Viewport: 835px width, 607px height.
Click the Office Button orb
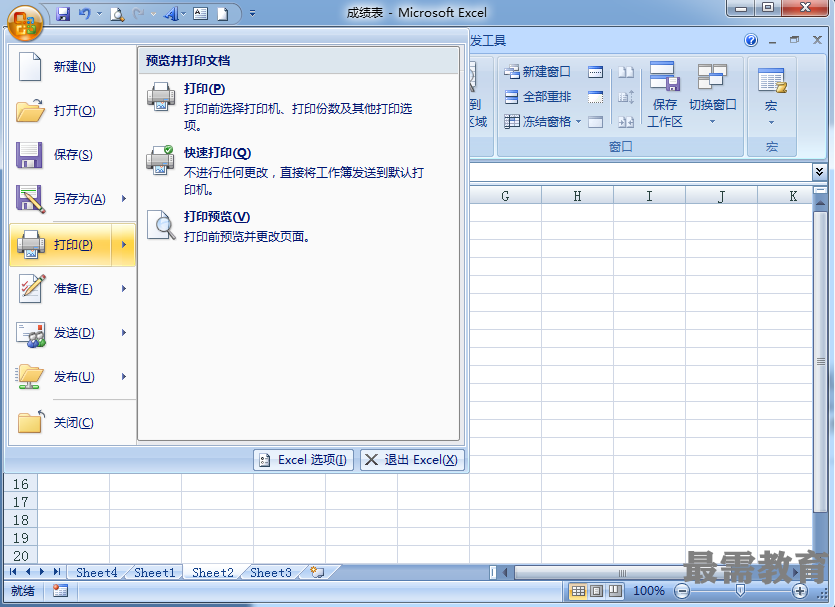tap(24, 23)
